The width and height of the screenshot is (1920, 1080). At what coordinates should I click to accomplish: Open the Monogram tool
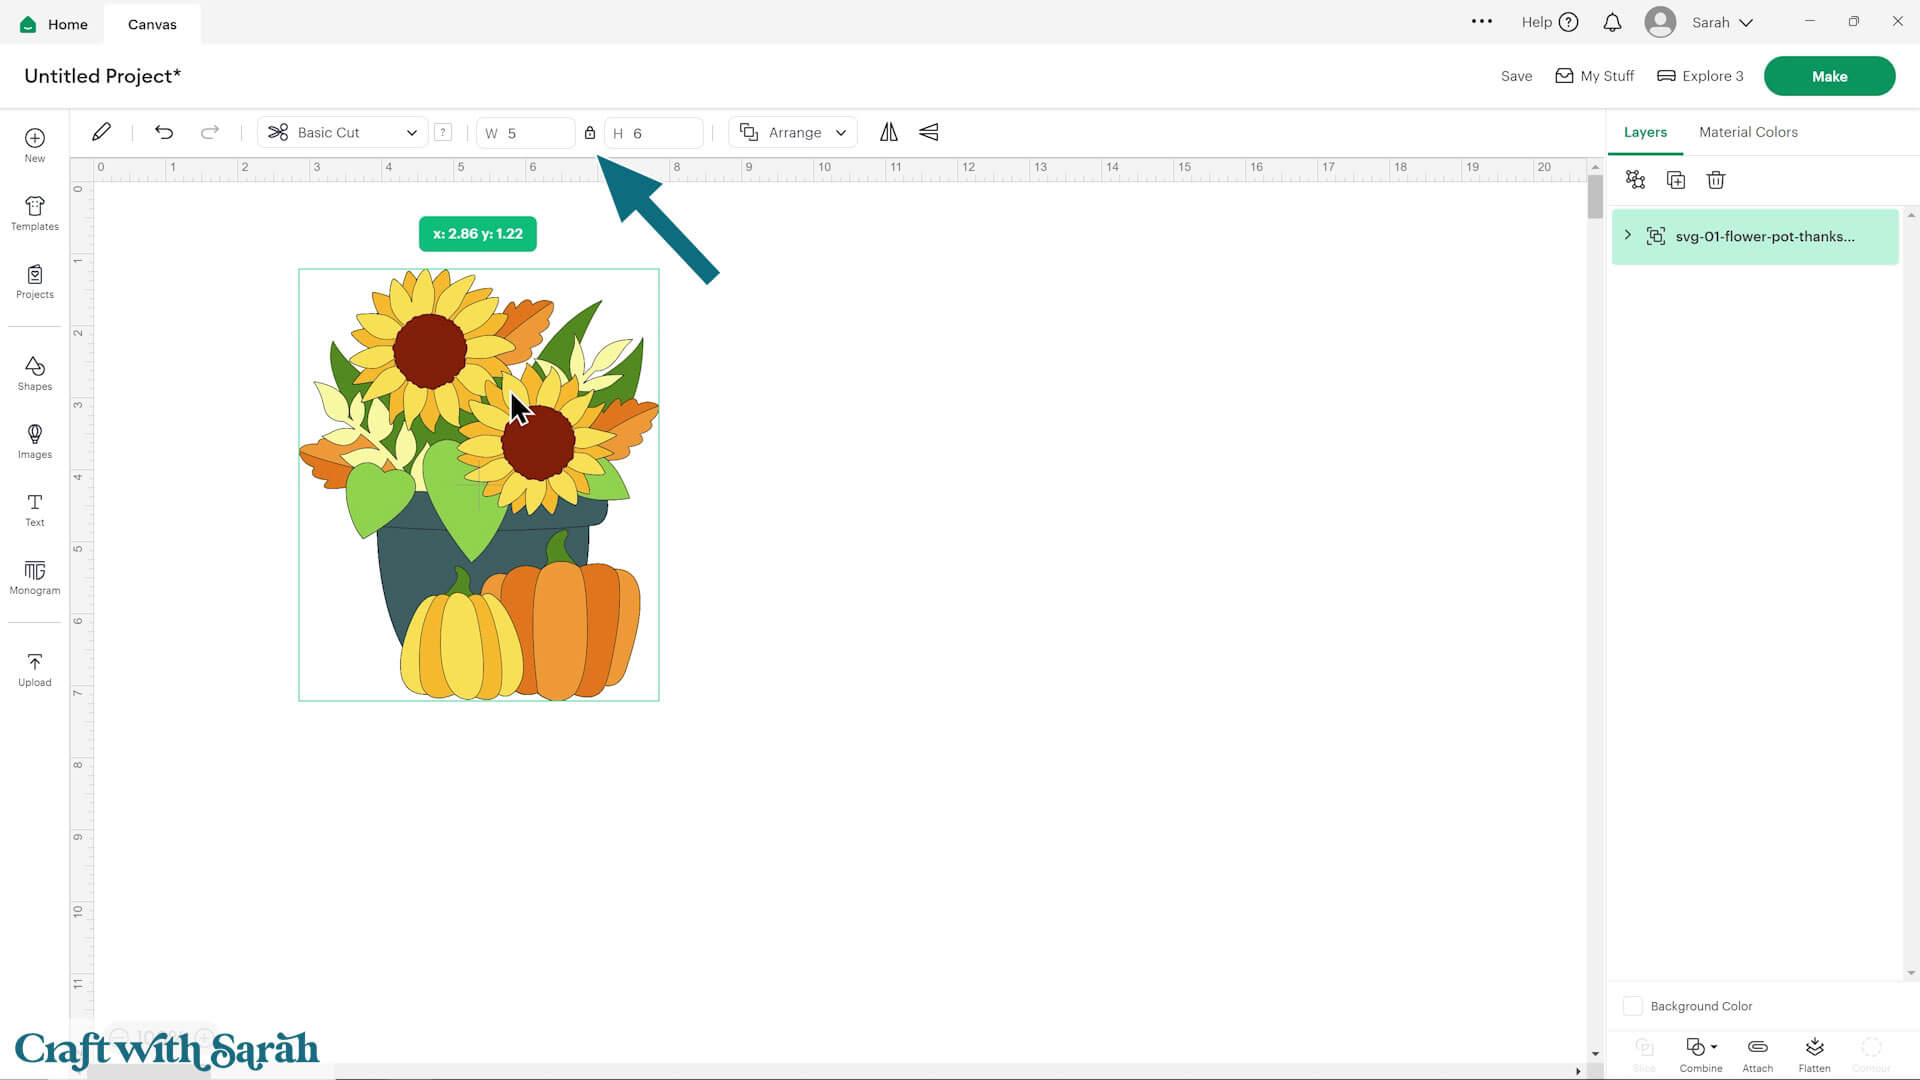pos(34,577)
